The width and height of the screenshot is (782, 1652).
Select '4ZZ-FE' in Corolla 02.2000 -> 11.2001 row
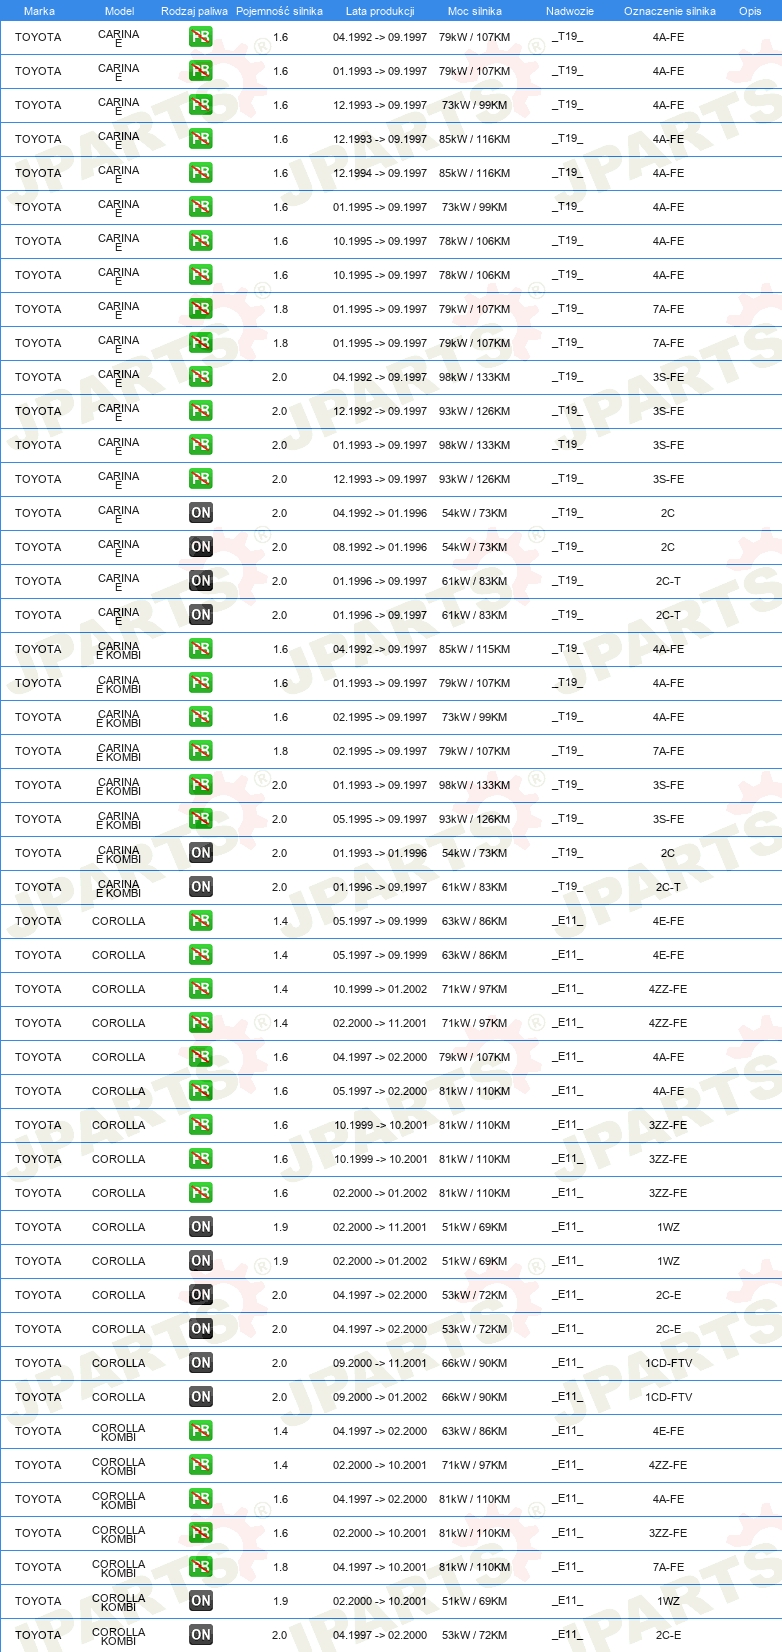668,1023
